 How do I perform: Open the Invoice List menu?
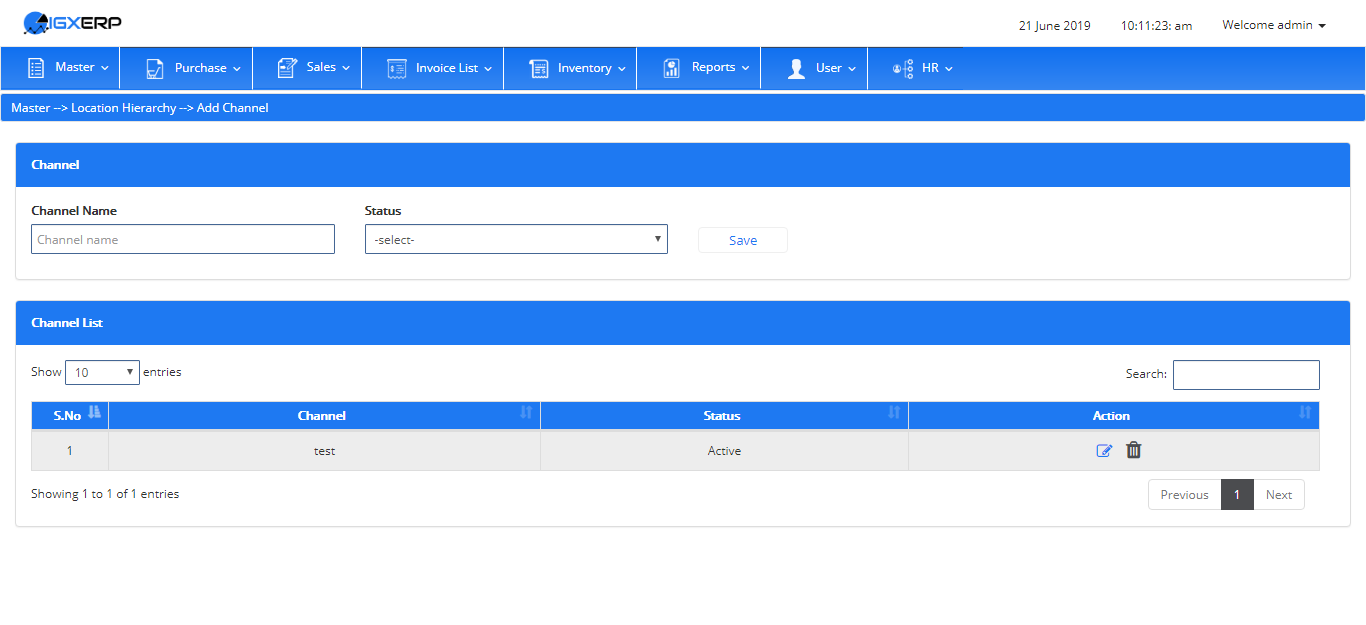pyautogui.click(x=440, y=68)
